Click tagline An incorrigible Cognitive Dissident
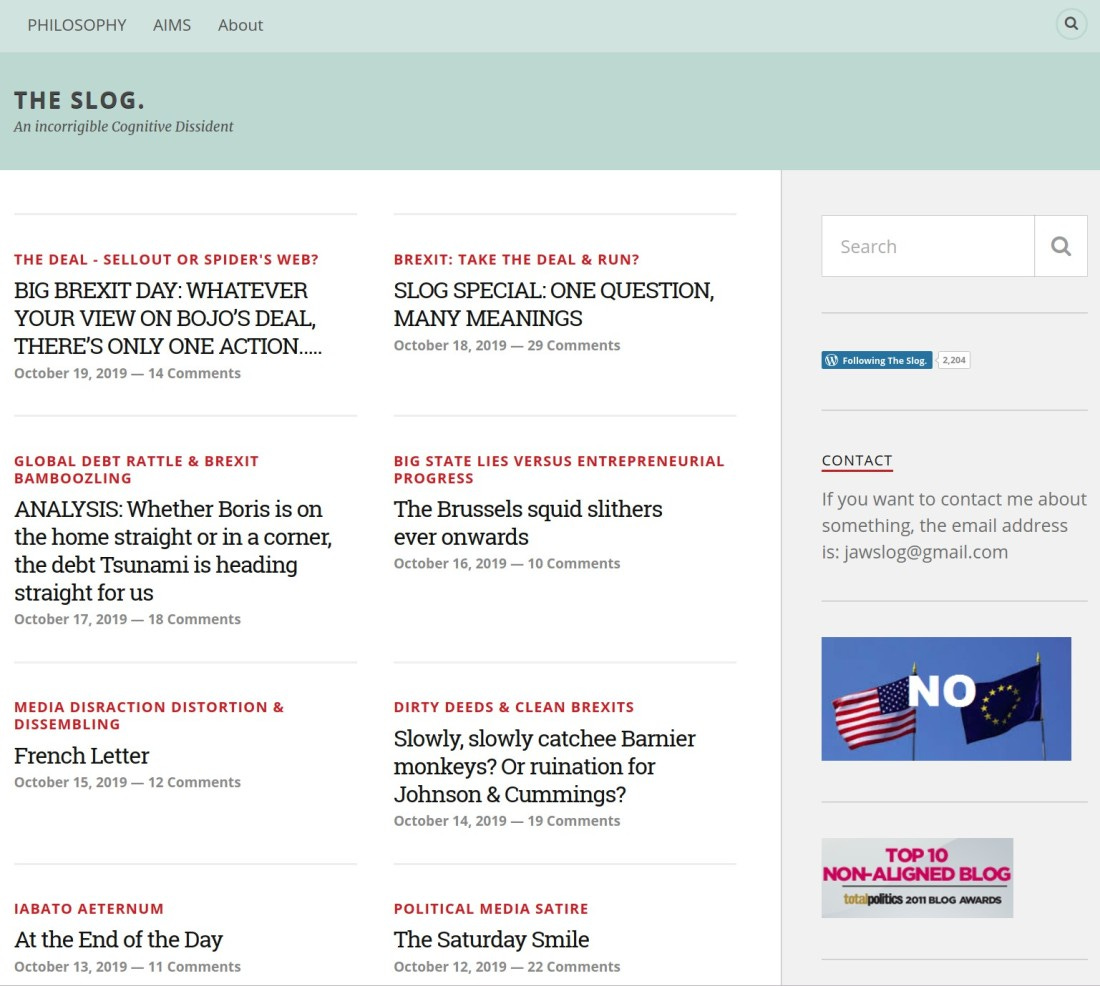This screenshot has height=986, width=1100. [123, 127]
